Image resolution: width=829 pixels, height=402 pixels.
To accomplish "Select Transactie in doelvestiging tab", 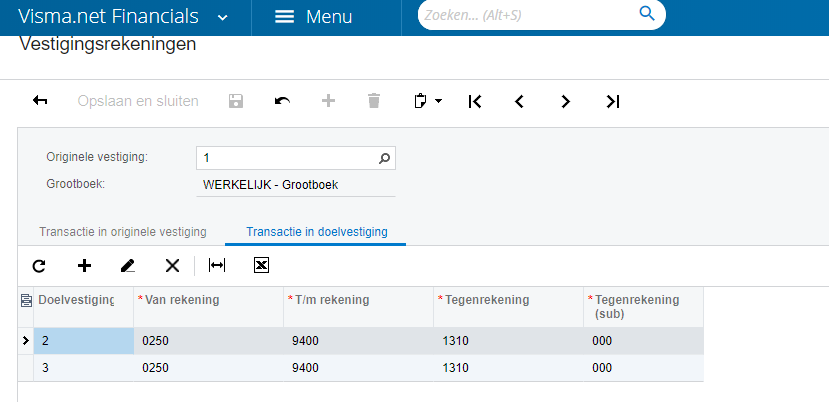I will (317, 232).
